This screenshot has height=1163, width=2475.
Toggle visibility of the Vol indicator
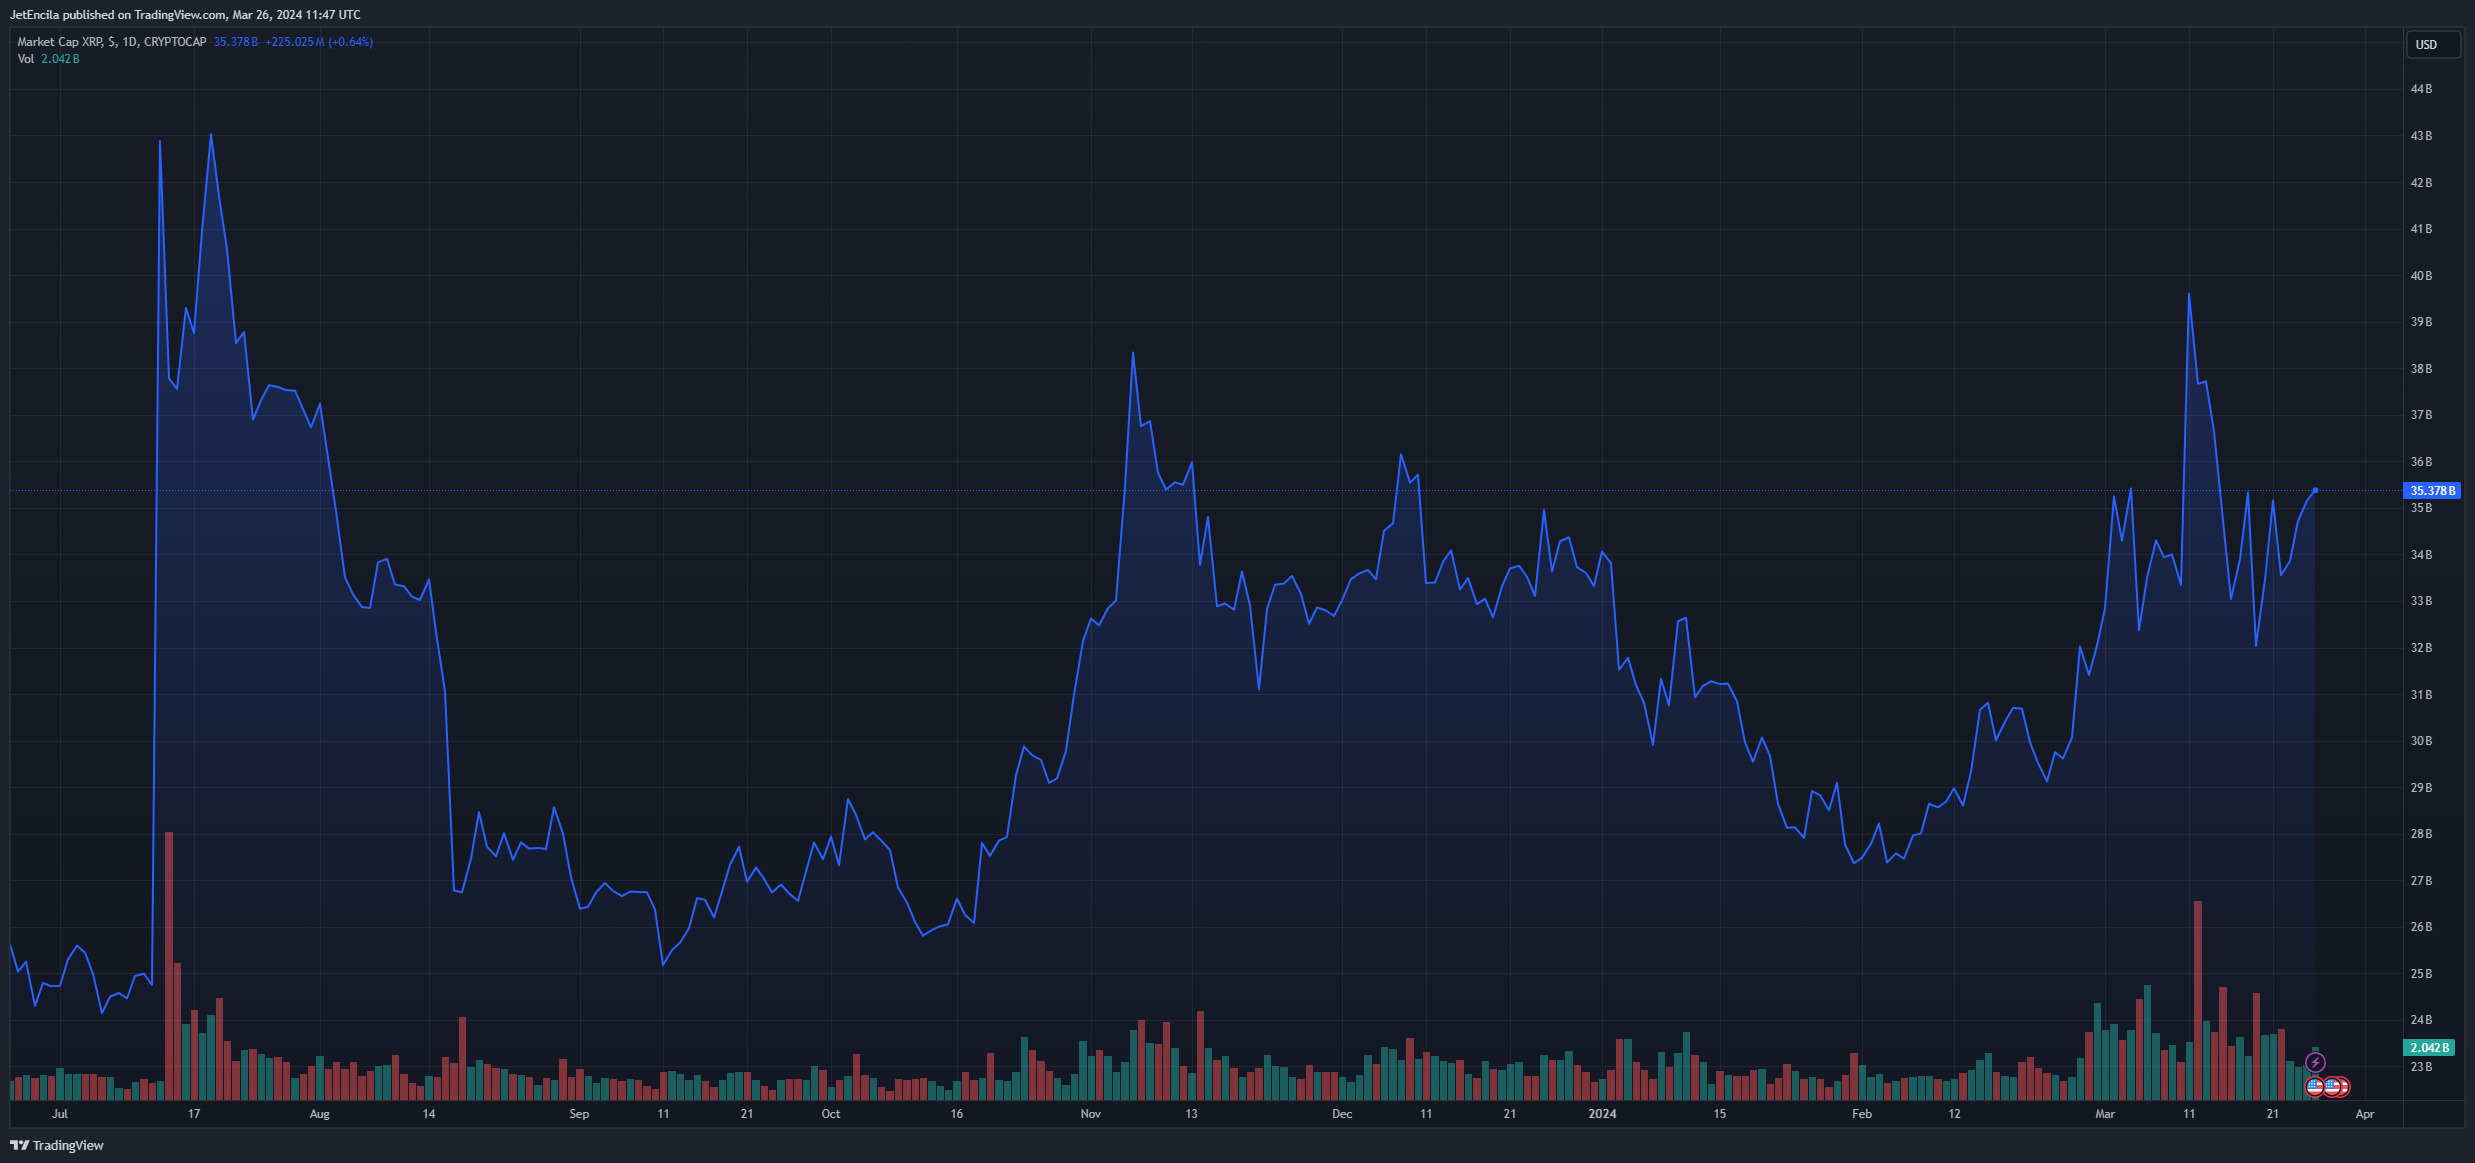tap(27, 58)
